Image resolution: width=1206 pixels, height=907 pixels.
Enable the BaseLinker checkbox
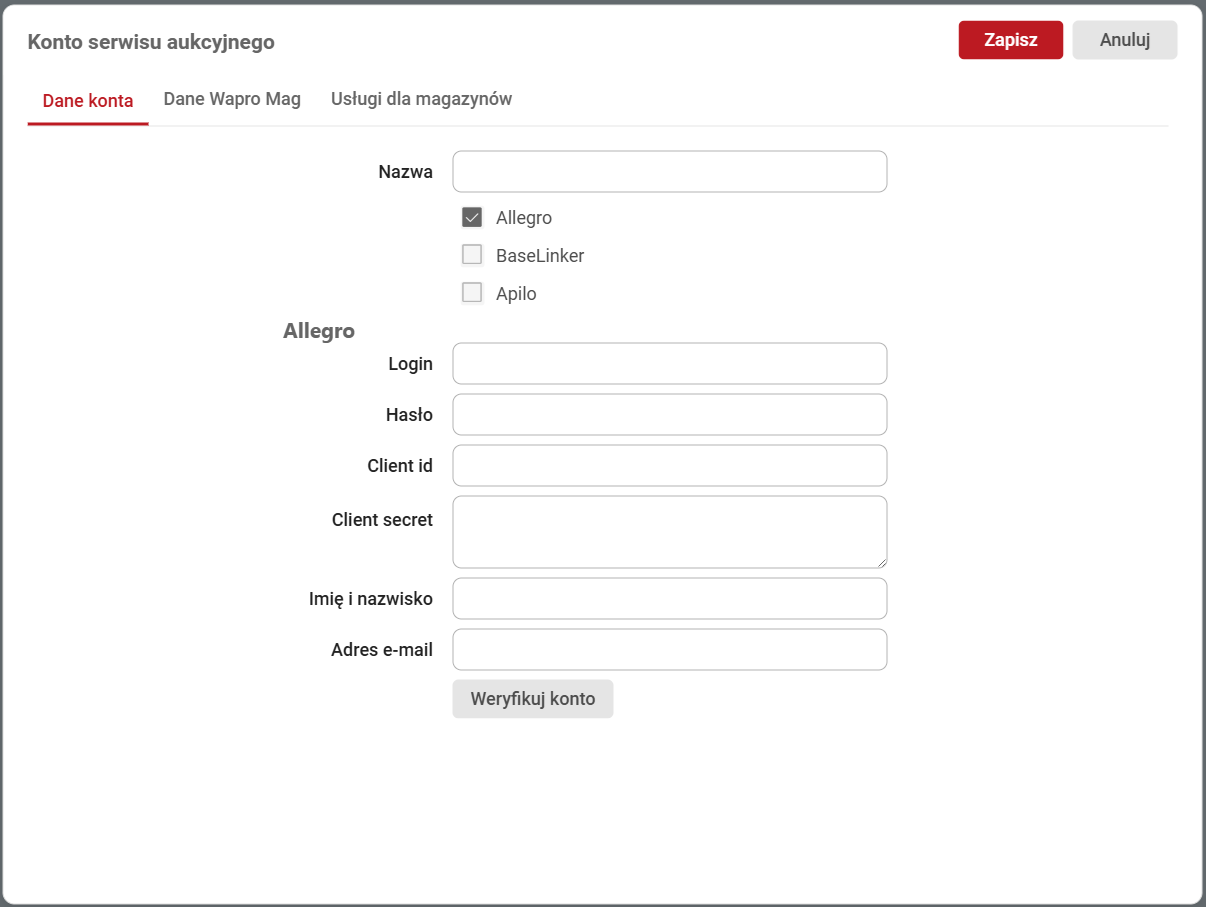coord(472,255)
